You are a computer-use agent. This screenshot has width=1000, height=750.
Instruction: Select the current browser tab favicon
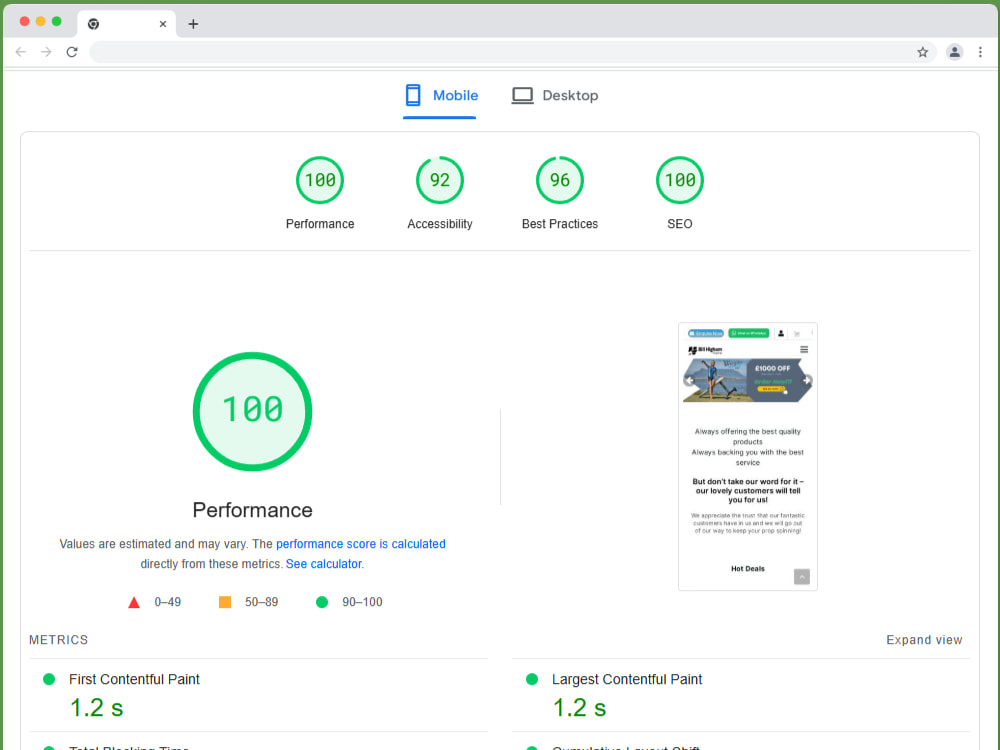[93, 24]
